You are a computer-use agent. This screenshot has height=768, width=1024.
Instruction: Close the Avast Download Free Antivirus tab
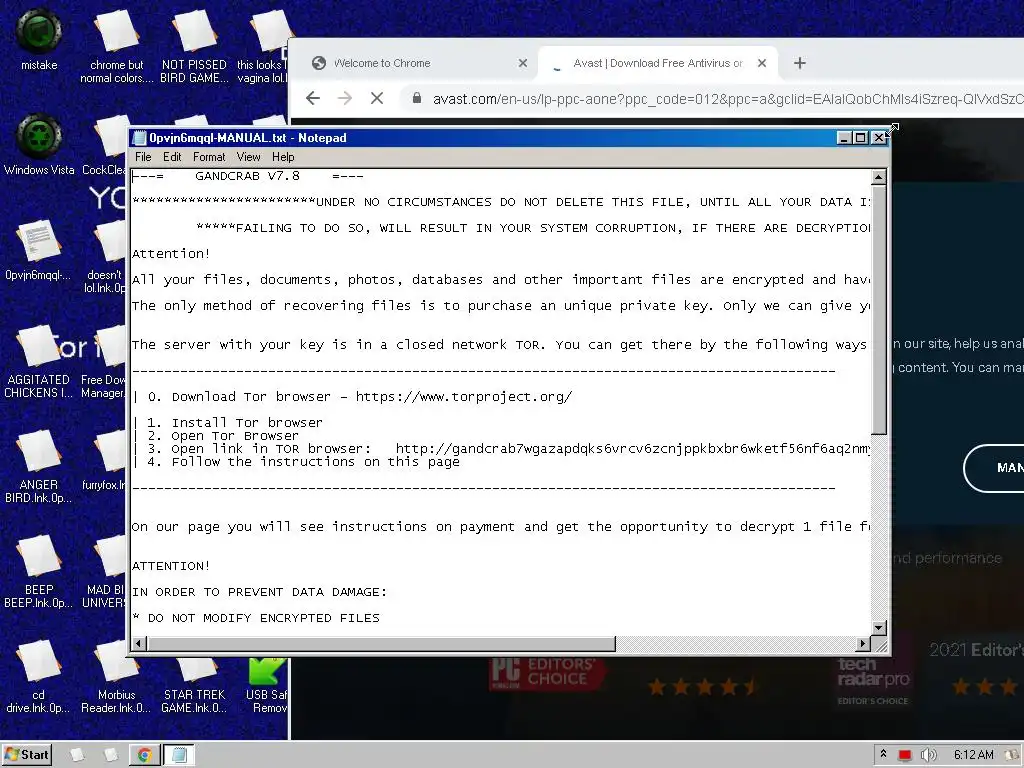(761, 63)
